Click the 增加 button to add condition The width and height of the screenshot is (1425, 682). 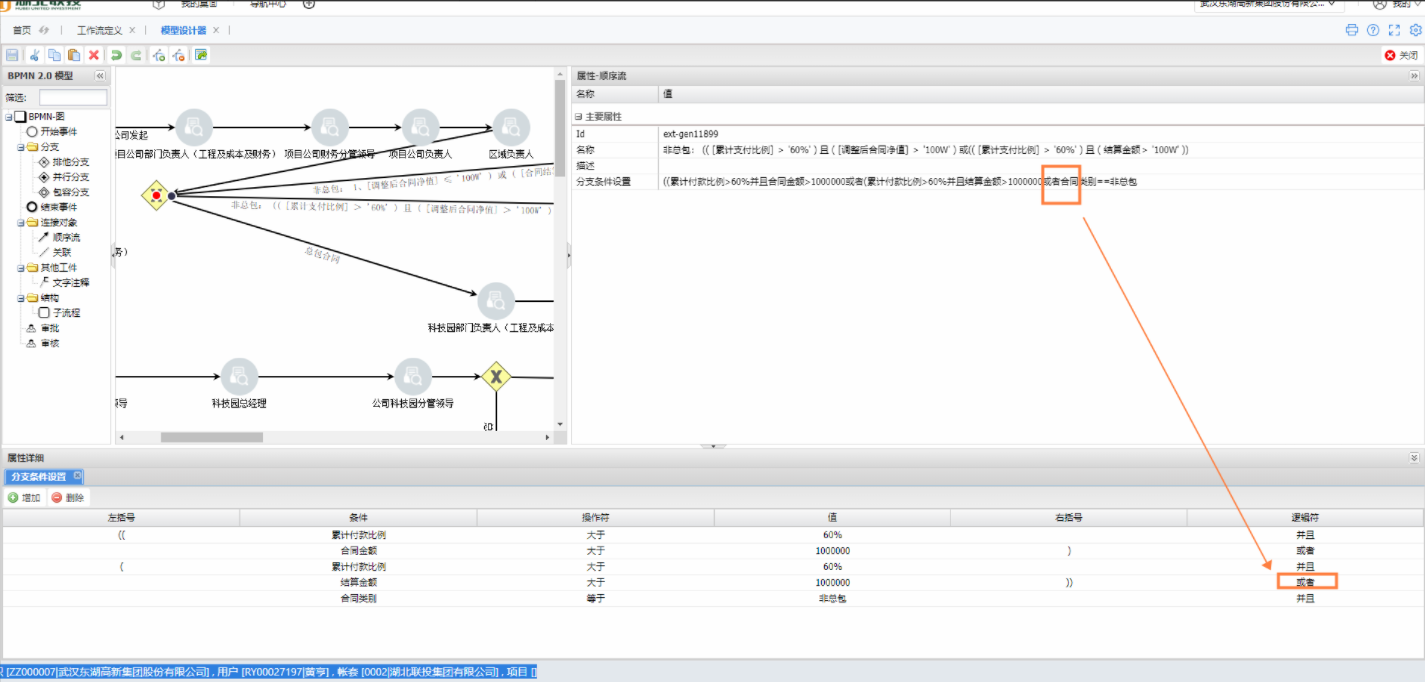point(24,497)
